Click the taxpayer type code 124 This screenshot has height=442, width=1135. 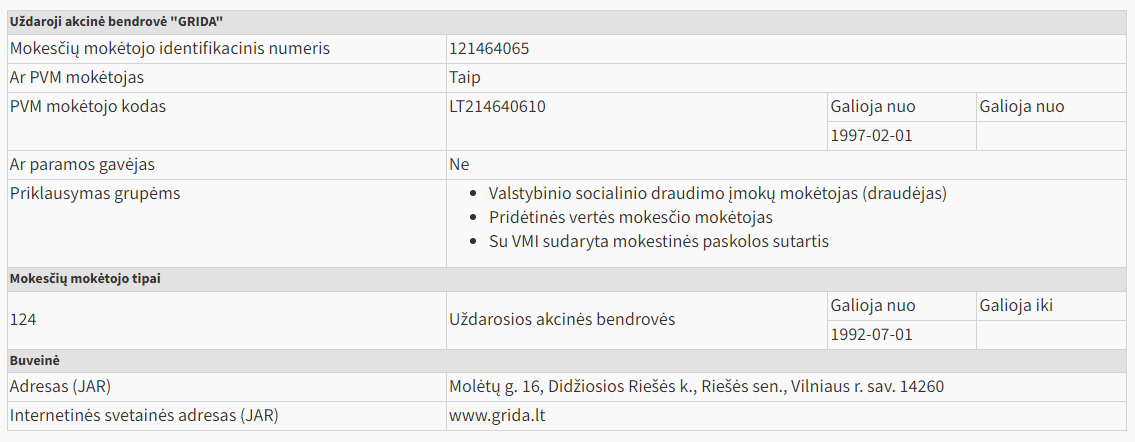coord(22,319)
